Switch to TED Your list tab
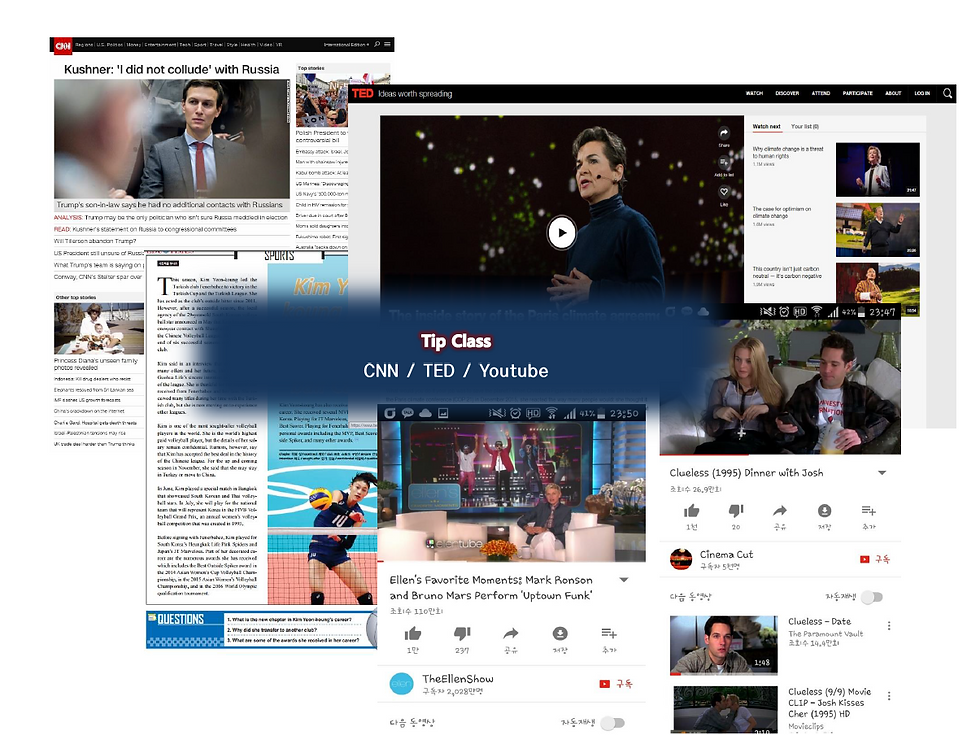This screenshot has width=980, height=735. coord(804,127)
